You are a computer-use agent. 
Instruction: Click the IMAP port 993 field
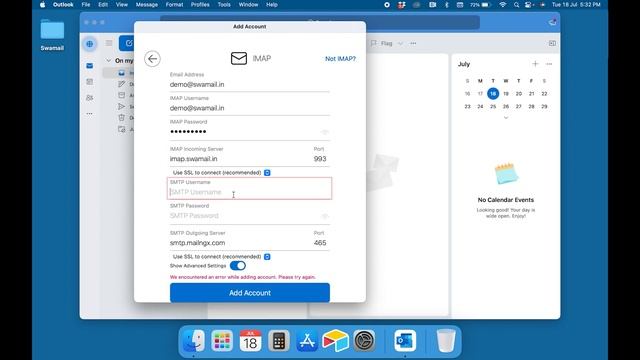320,159
